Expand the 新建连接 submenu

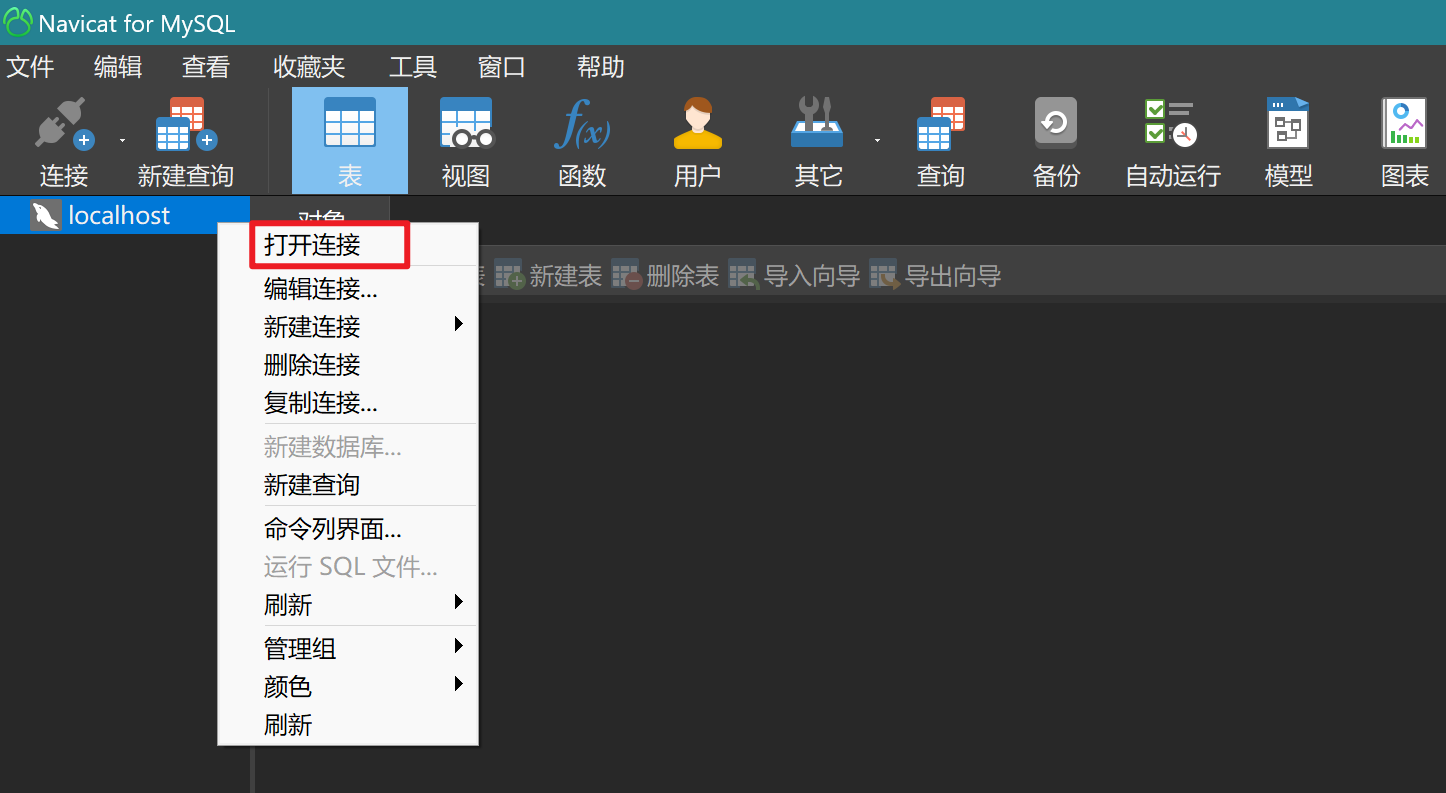tap(348, 326)
